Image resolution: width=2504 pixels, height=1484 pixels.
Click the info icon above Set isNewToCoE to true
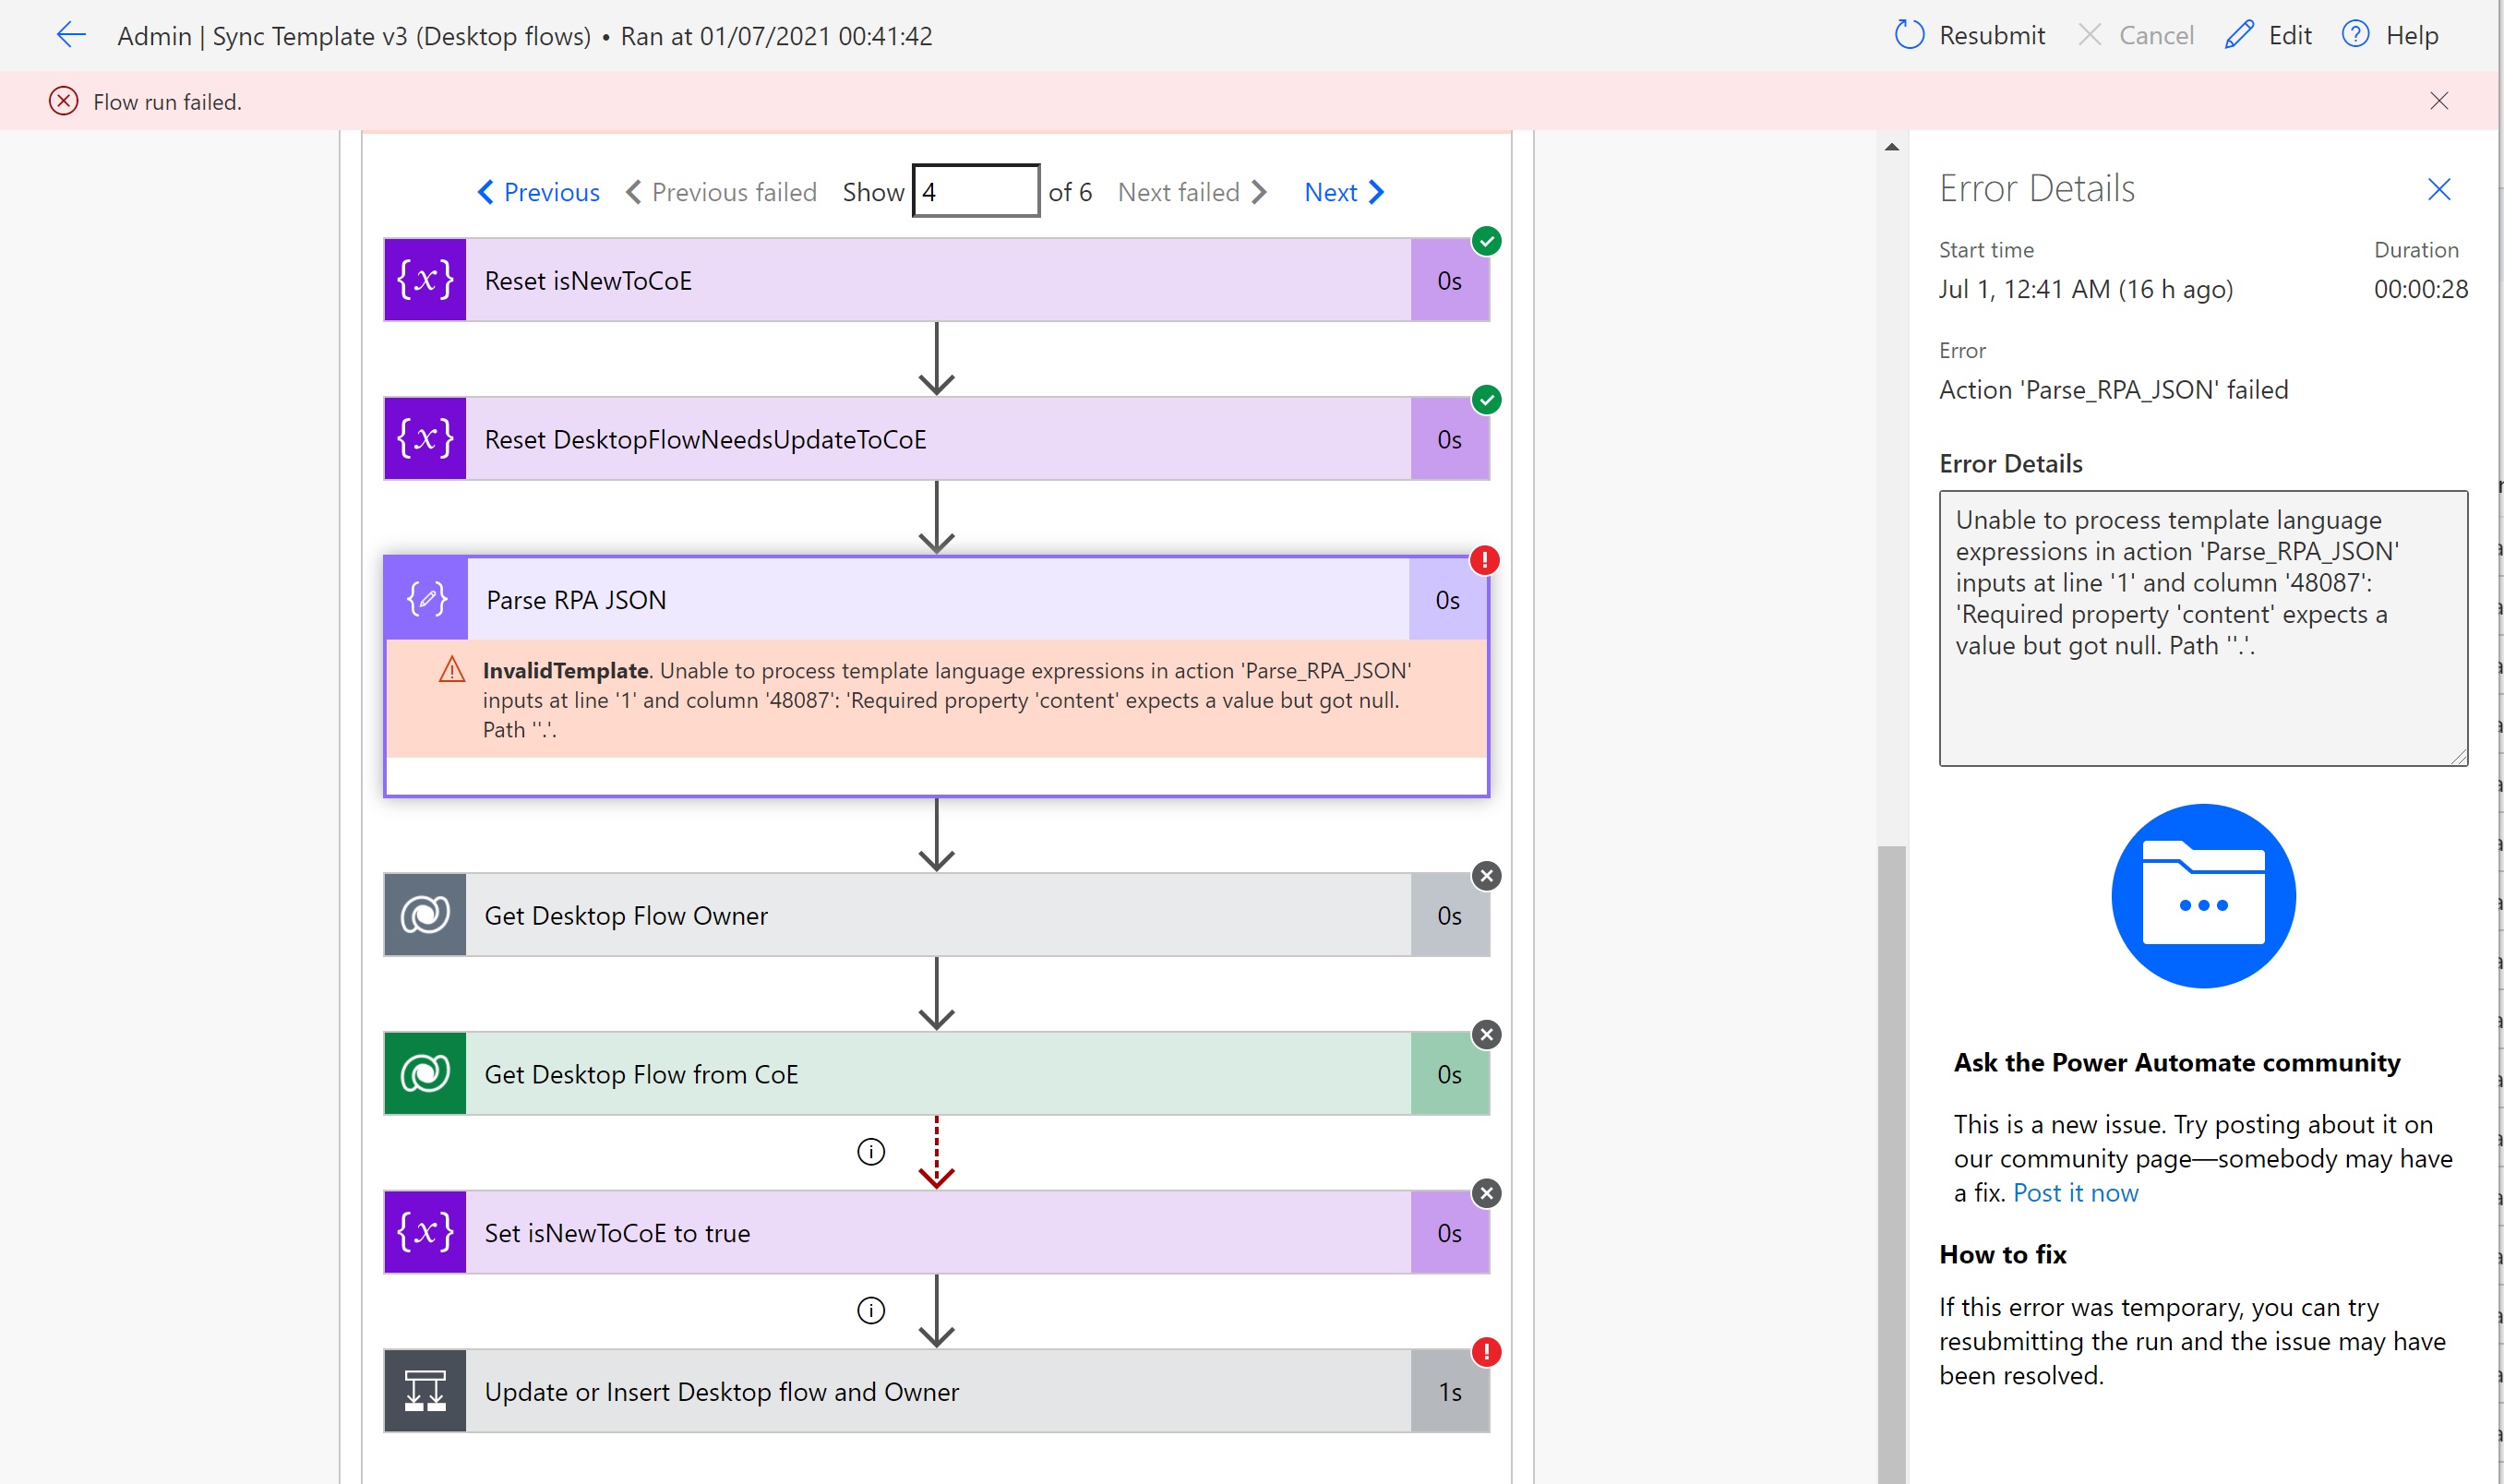870,1151
